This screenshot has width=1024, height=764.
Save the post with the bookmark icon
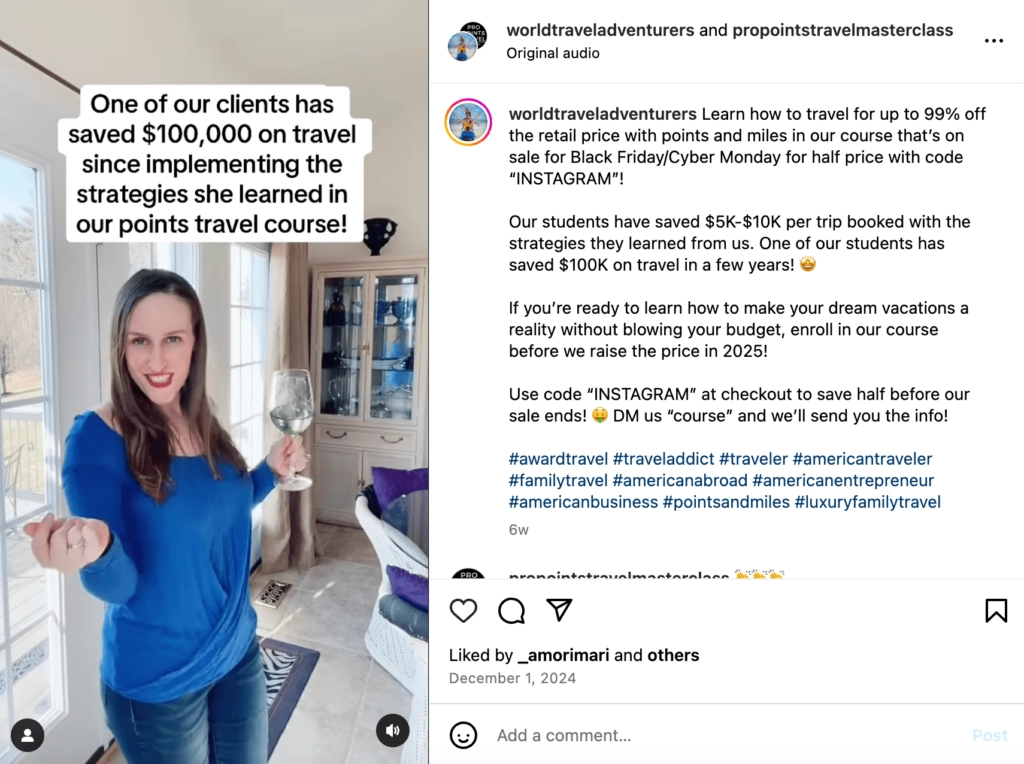996,611
